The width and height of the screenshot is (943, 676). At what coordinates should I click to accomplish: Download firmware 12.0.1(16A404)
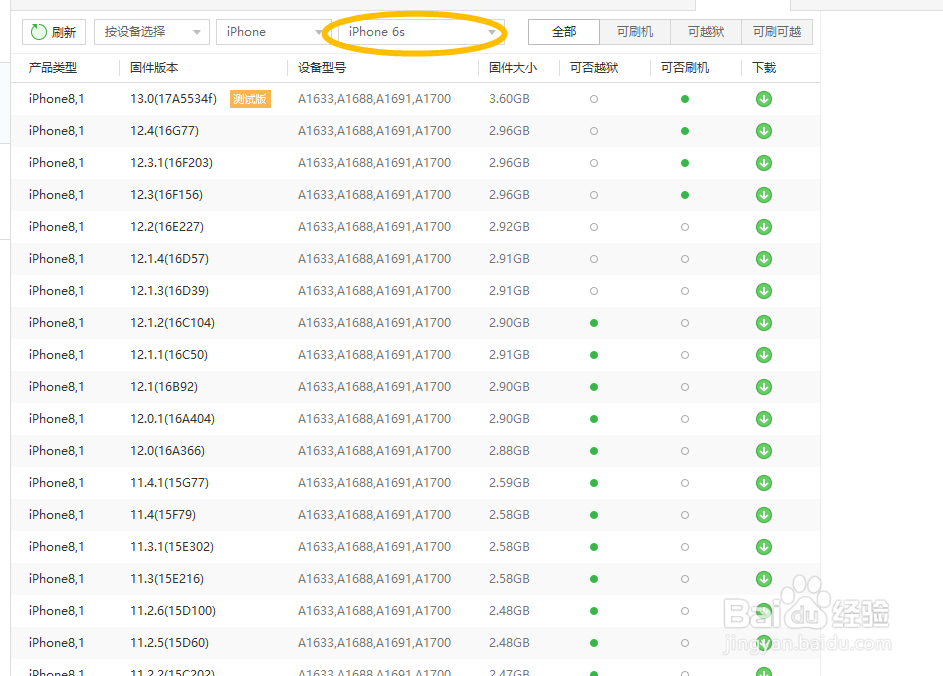coord(764,419)
